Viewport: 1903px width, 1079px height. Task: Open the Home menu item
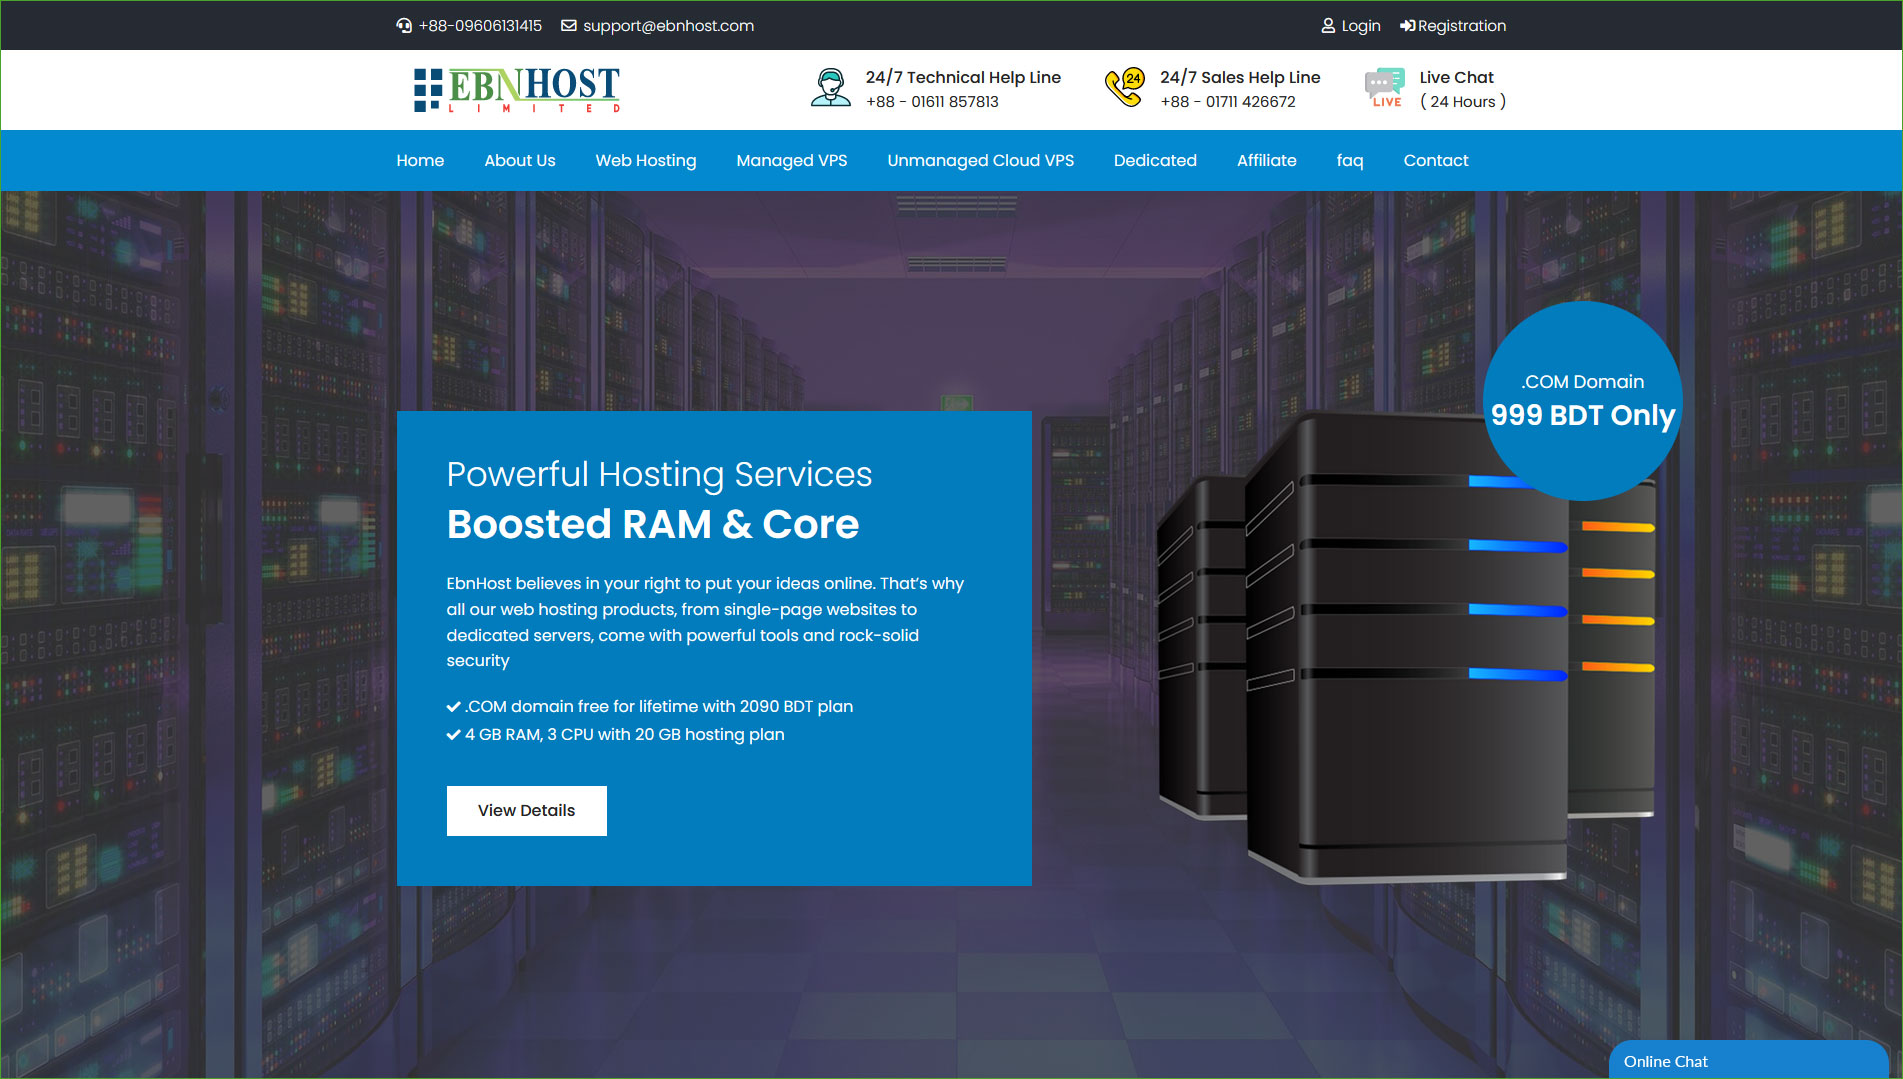[420, 160]
